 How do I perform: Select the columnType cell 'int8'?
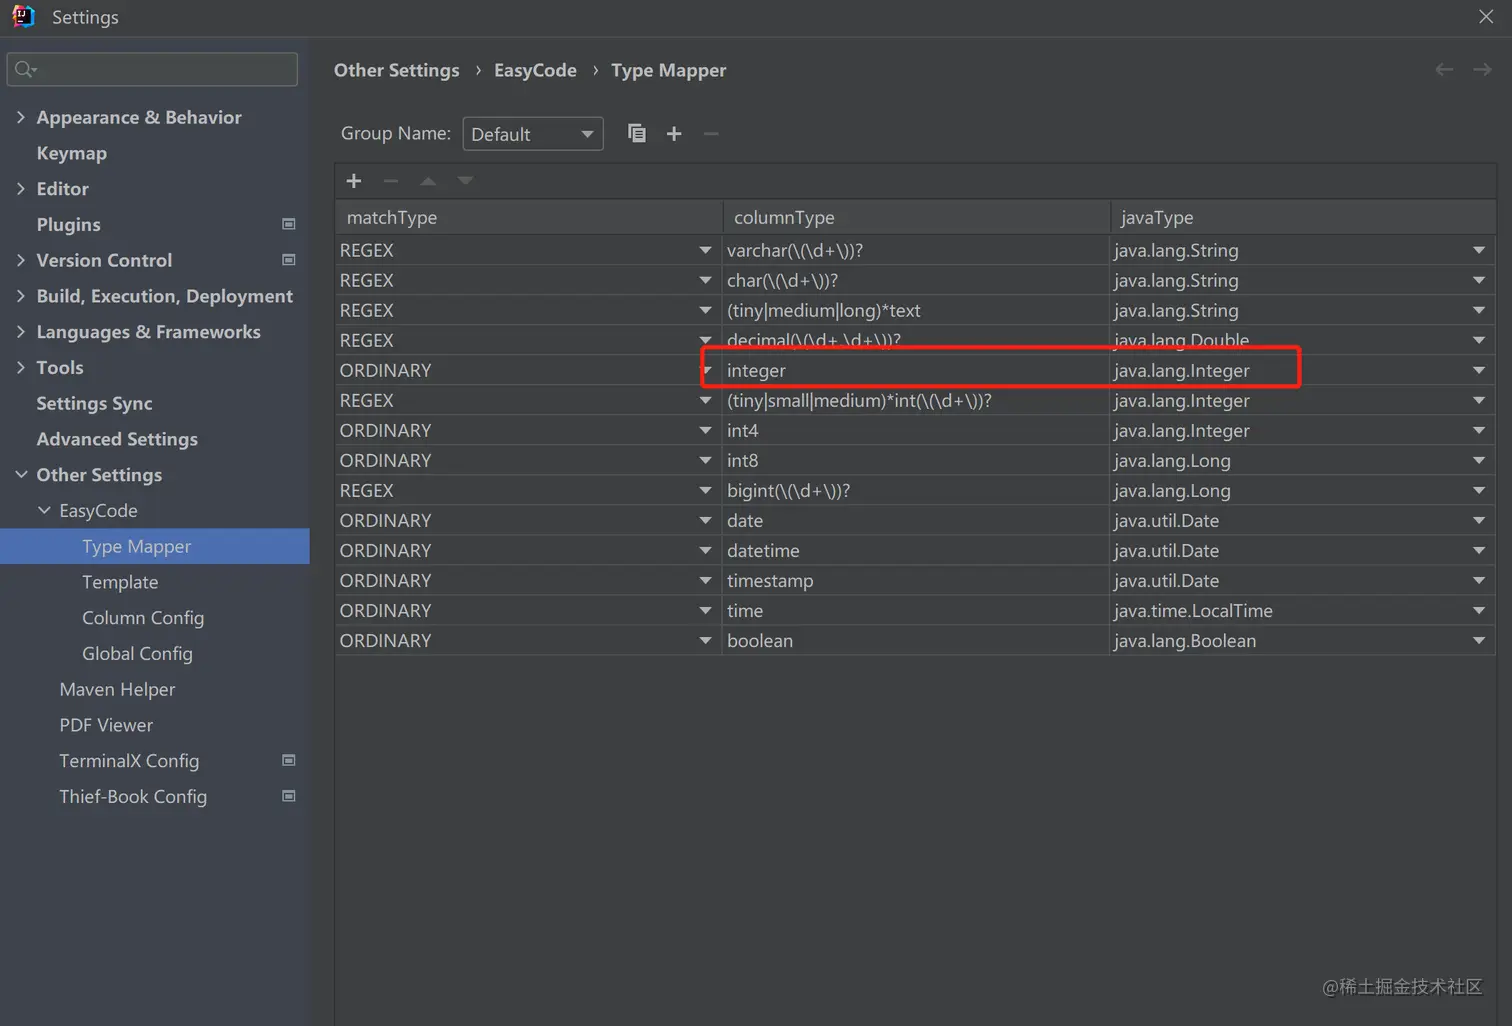(915, 460)
